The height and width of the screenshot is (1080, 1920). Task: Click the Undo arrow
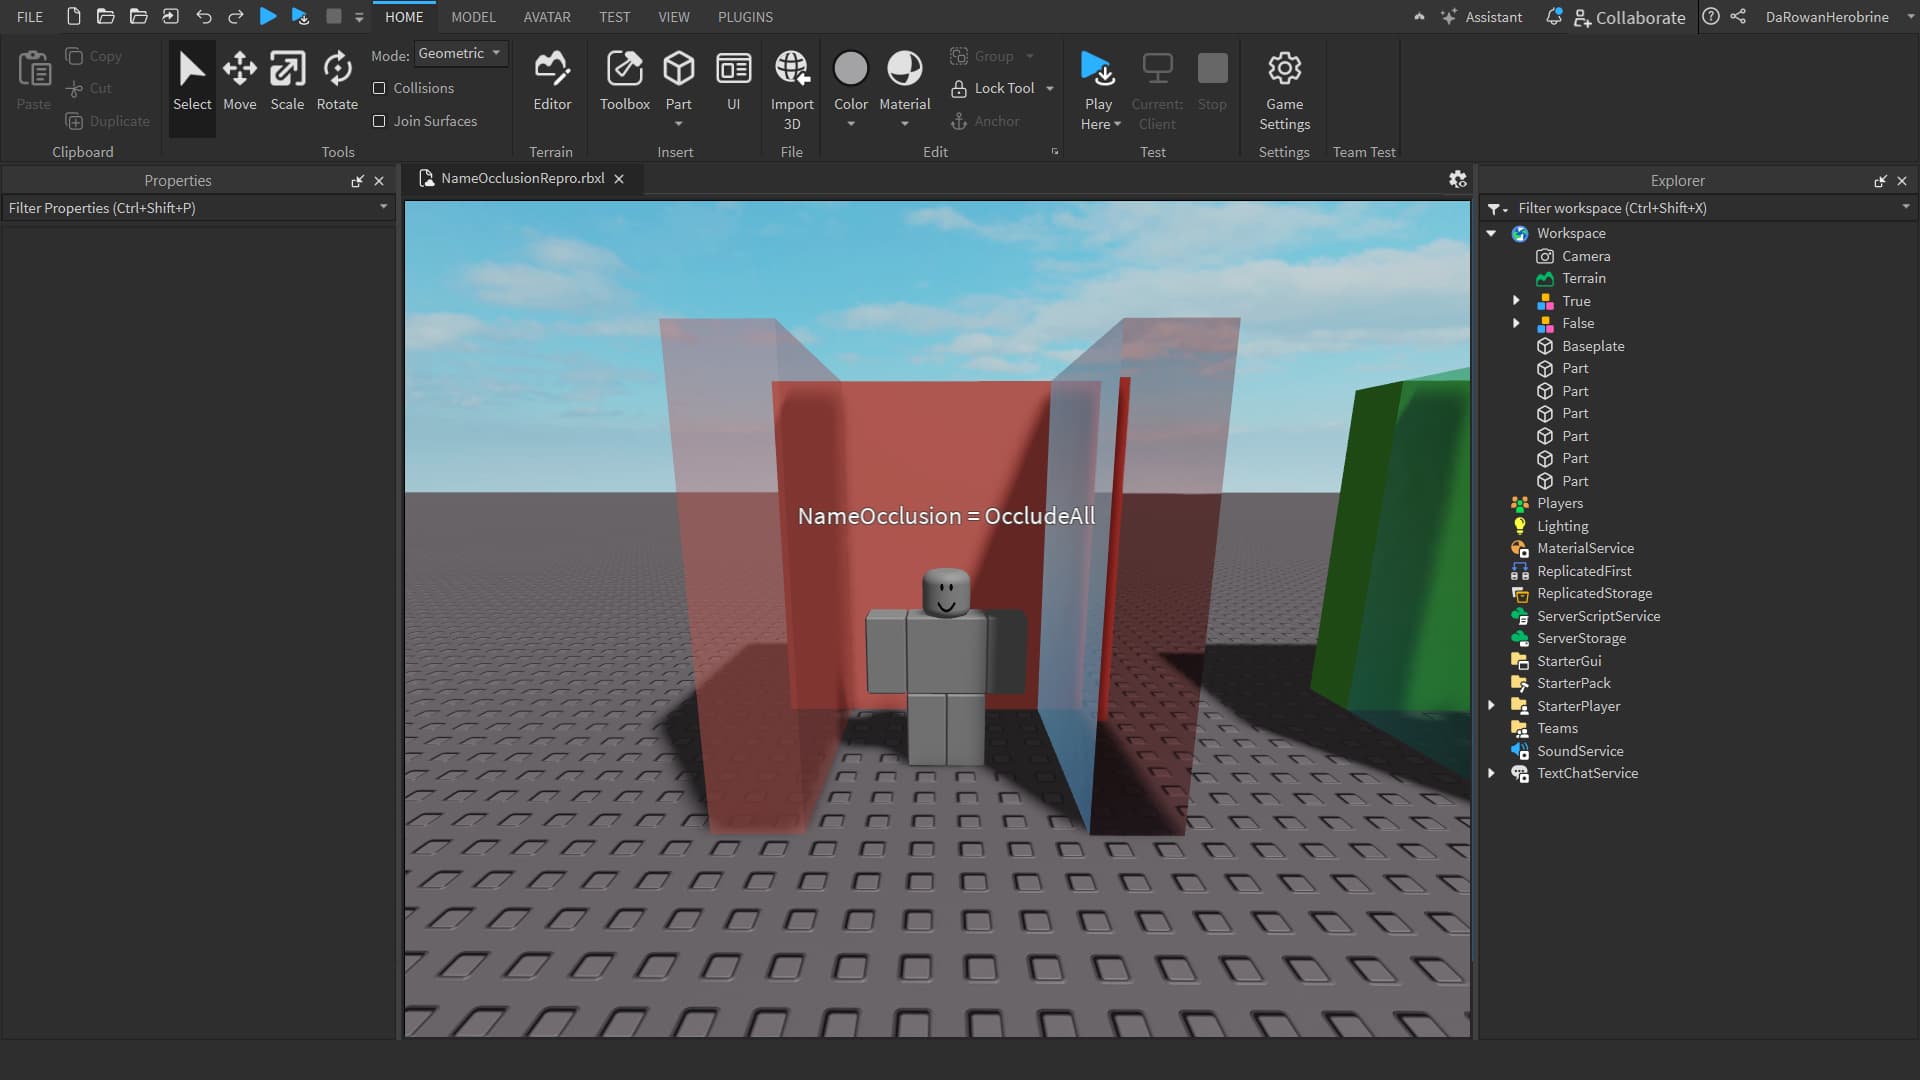tap(204, 16)
